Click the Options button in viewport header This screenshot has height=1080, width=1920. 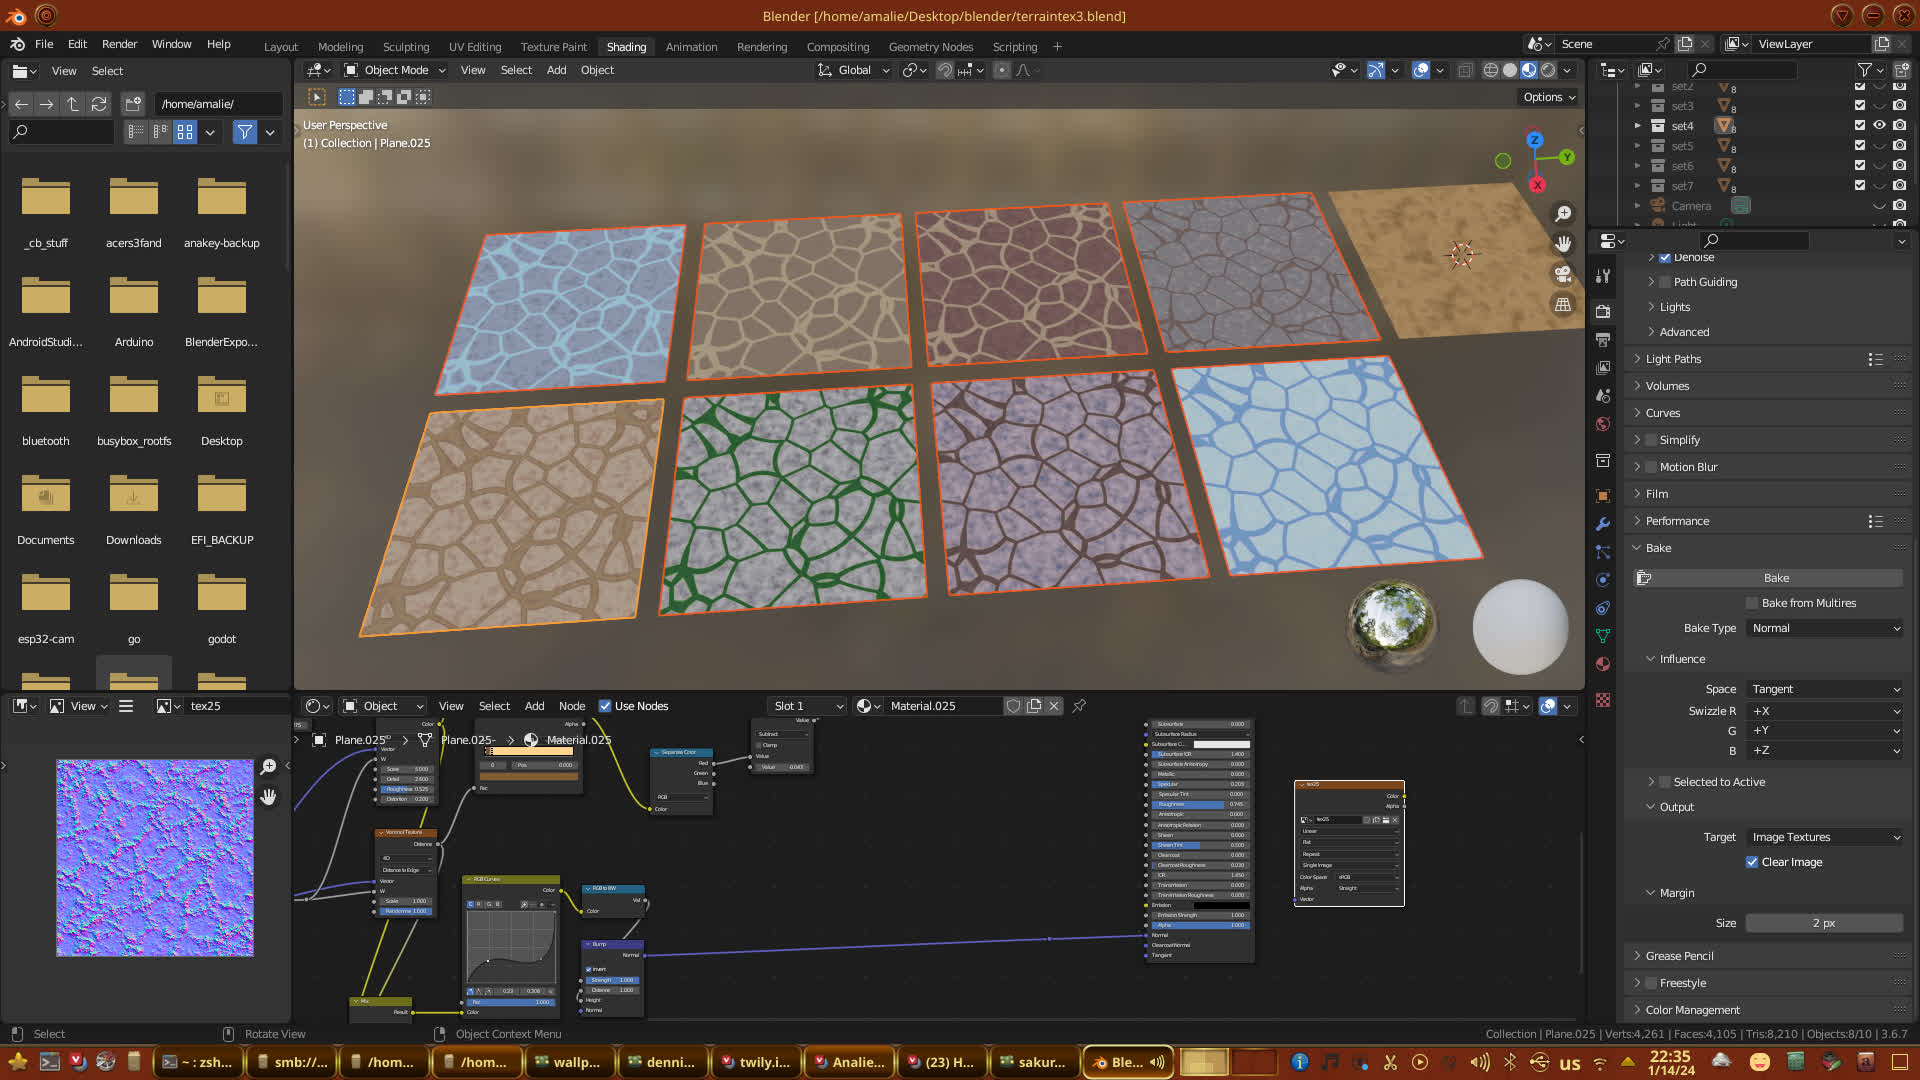pos(1548,97)
